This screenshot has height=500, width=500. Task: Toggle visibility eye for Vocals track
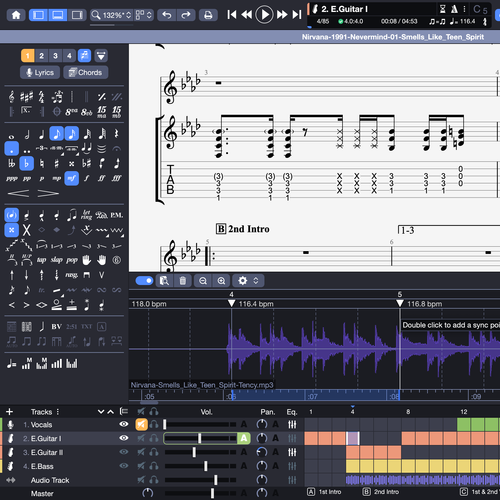pyautogui.click(x=124, y=424)
